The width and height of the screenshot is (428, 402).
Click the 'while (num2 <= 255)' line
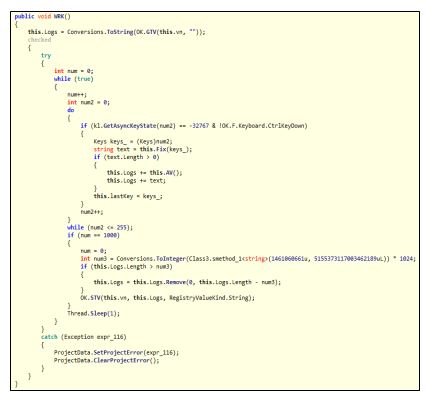pyautogui.click(x=100, y=227)
